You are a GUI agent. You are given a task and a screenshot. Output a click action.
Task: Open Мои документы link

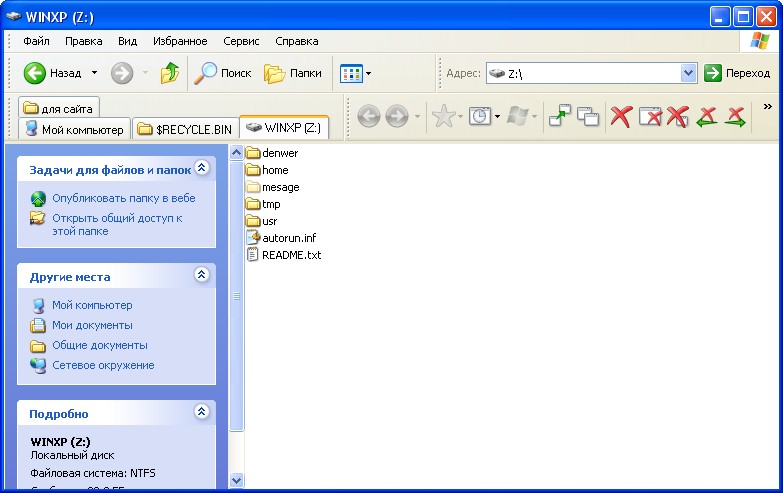click(x=92, y=325)
